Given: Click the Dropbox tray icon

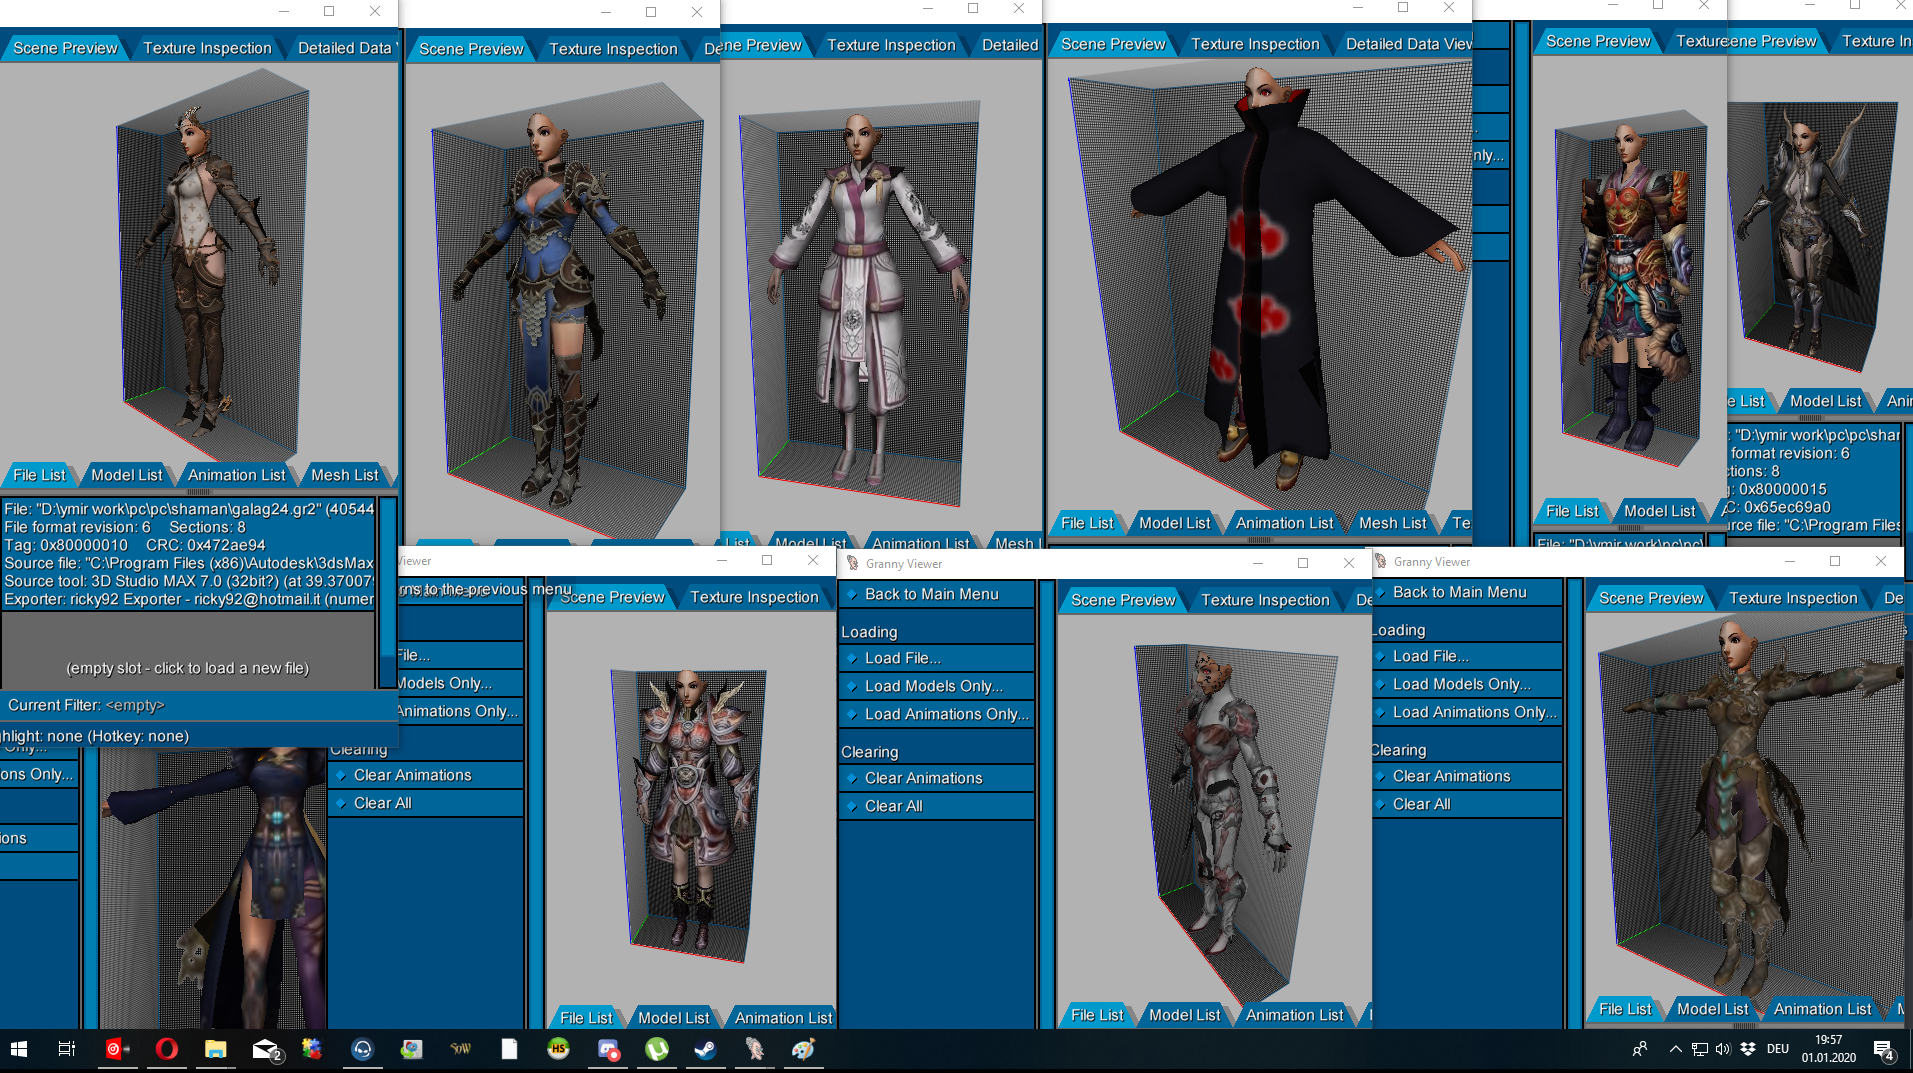Looking at the screenshot, I should (x=1748, y=1049).
